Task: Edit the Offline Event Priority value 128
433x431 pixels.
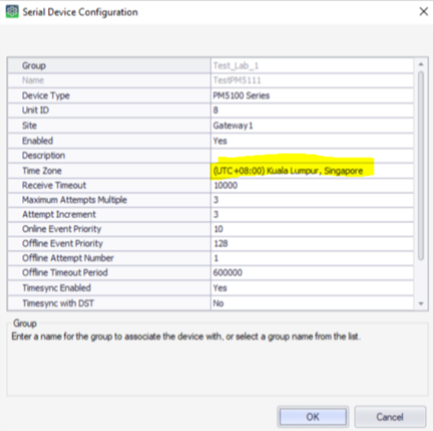Action: coord(312,244)
